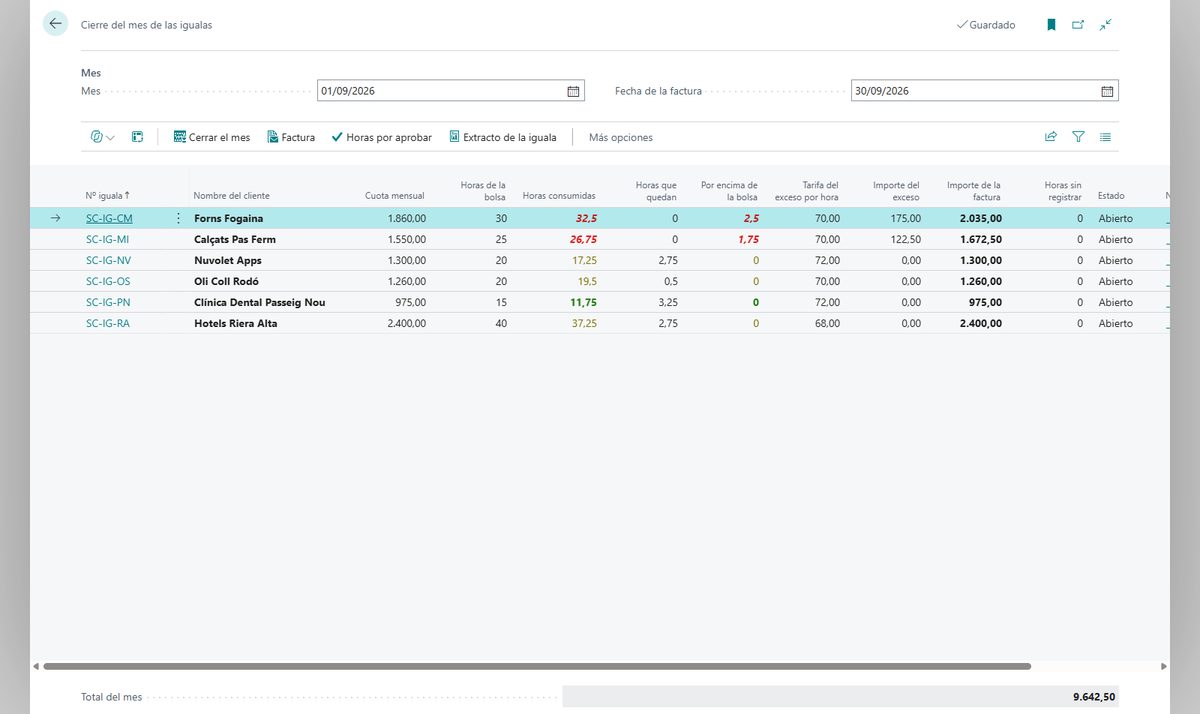Image resolution: width=1200 pixels, height=714 pixels.
Task: Click the icon left of Cerrar el mes
Action: tap(138, 137)
